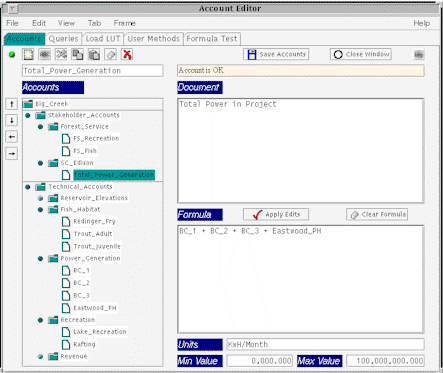Click the Min Value field
The image size is (443, 373).
coord(260,361)
